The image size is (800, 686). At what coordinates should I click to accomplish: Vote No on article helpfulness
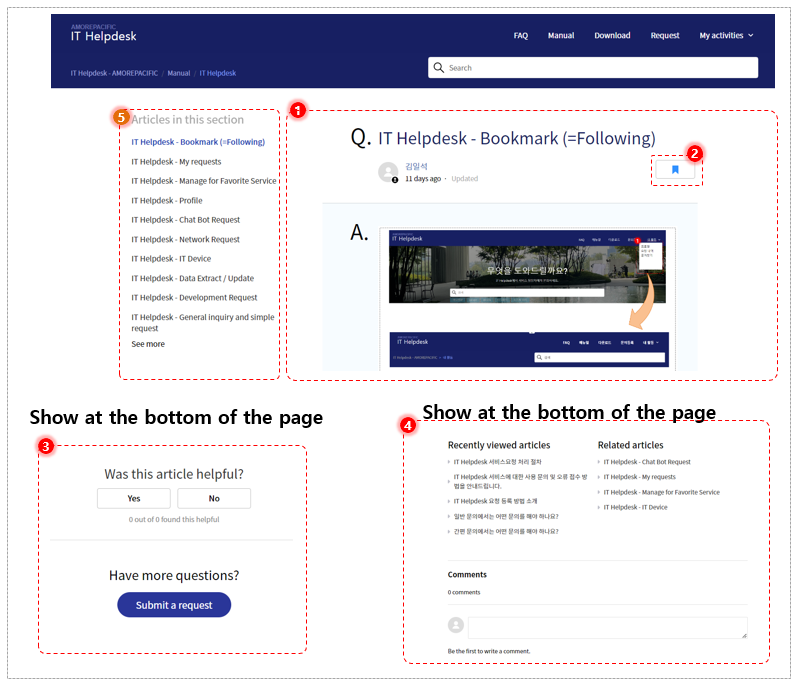pos(214,498)
